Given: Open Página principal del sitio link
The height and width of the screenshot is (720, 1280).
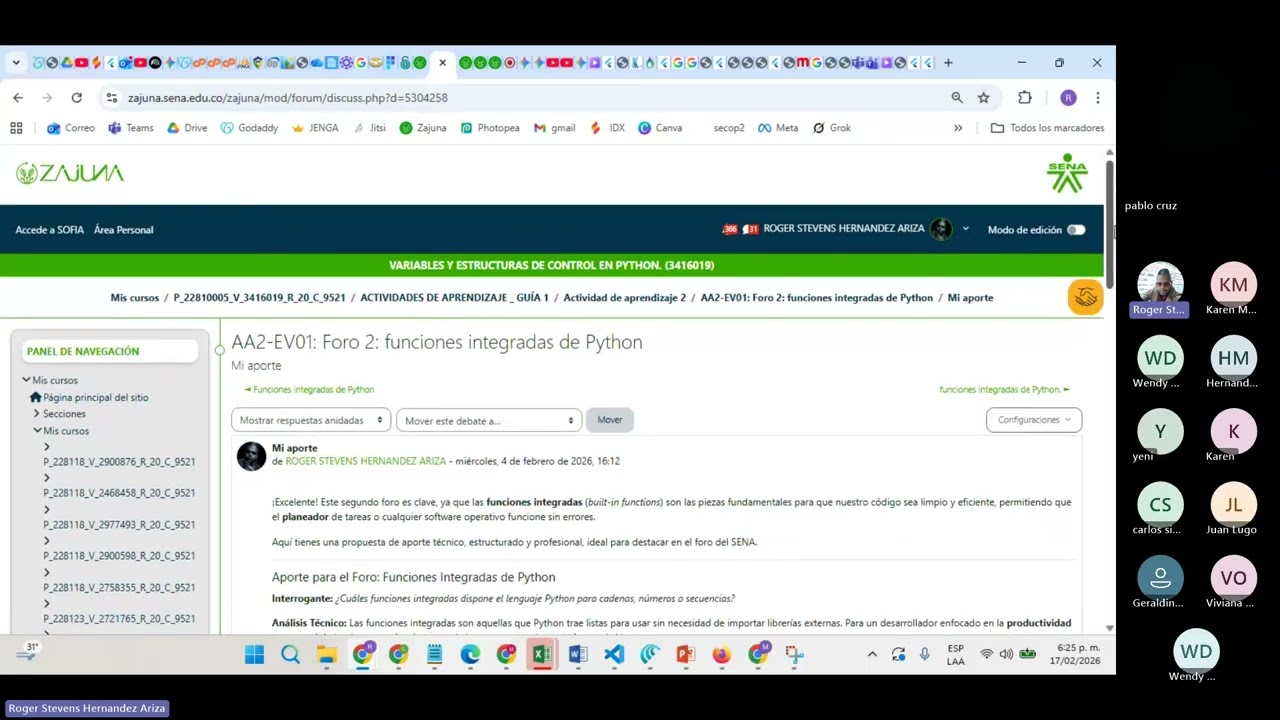Looking at the screenshot, I should (95, 397).
